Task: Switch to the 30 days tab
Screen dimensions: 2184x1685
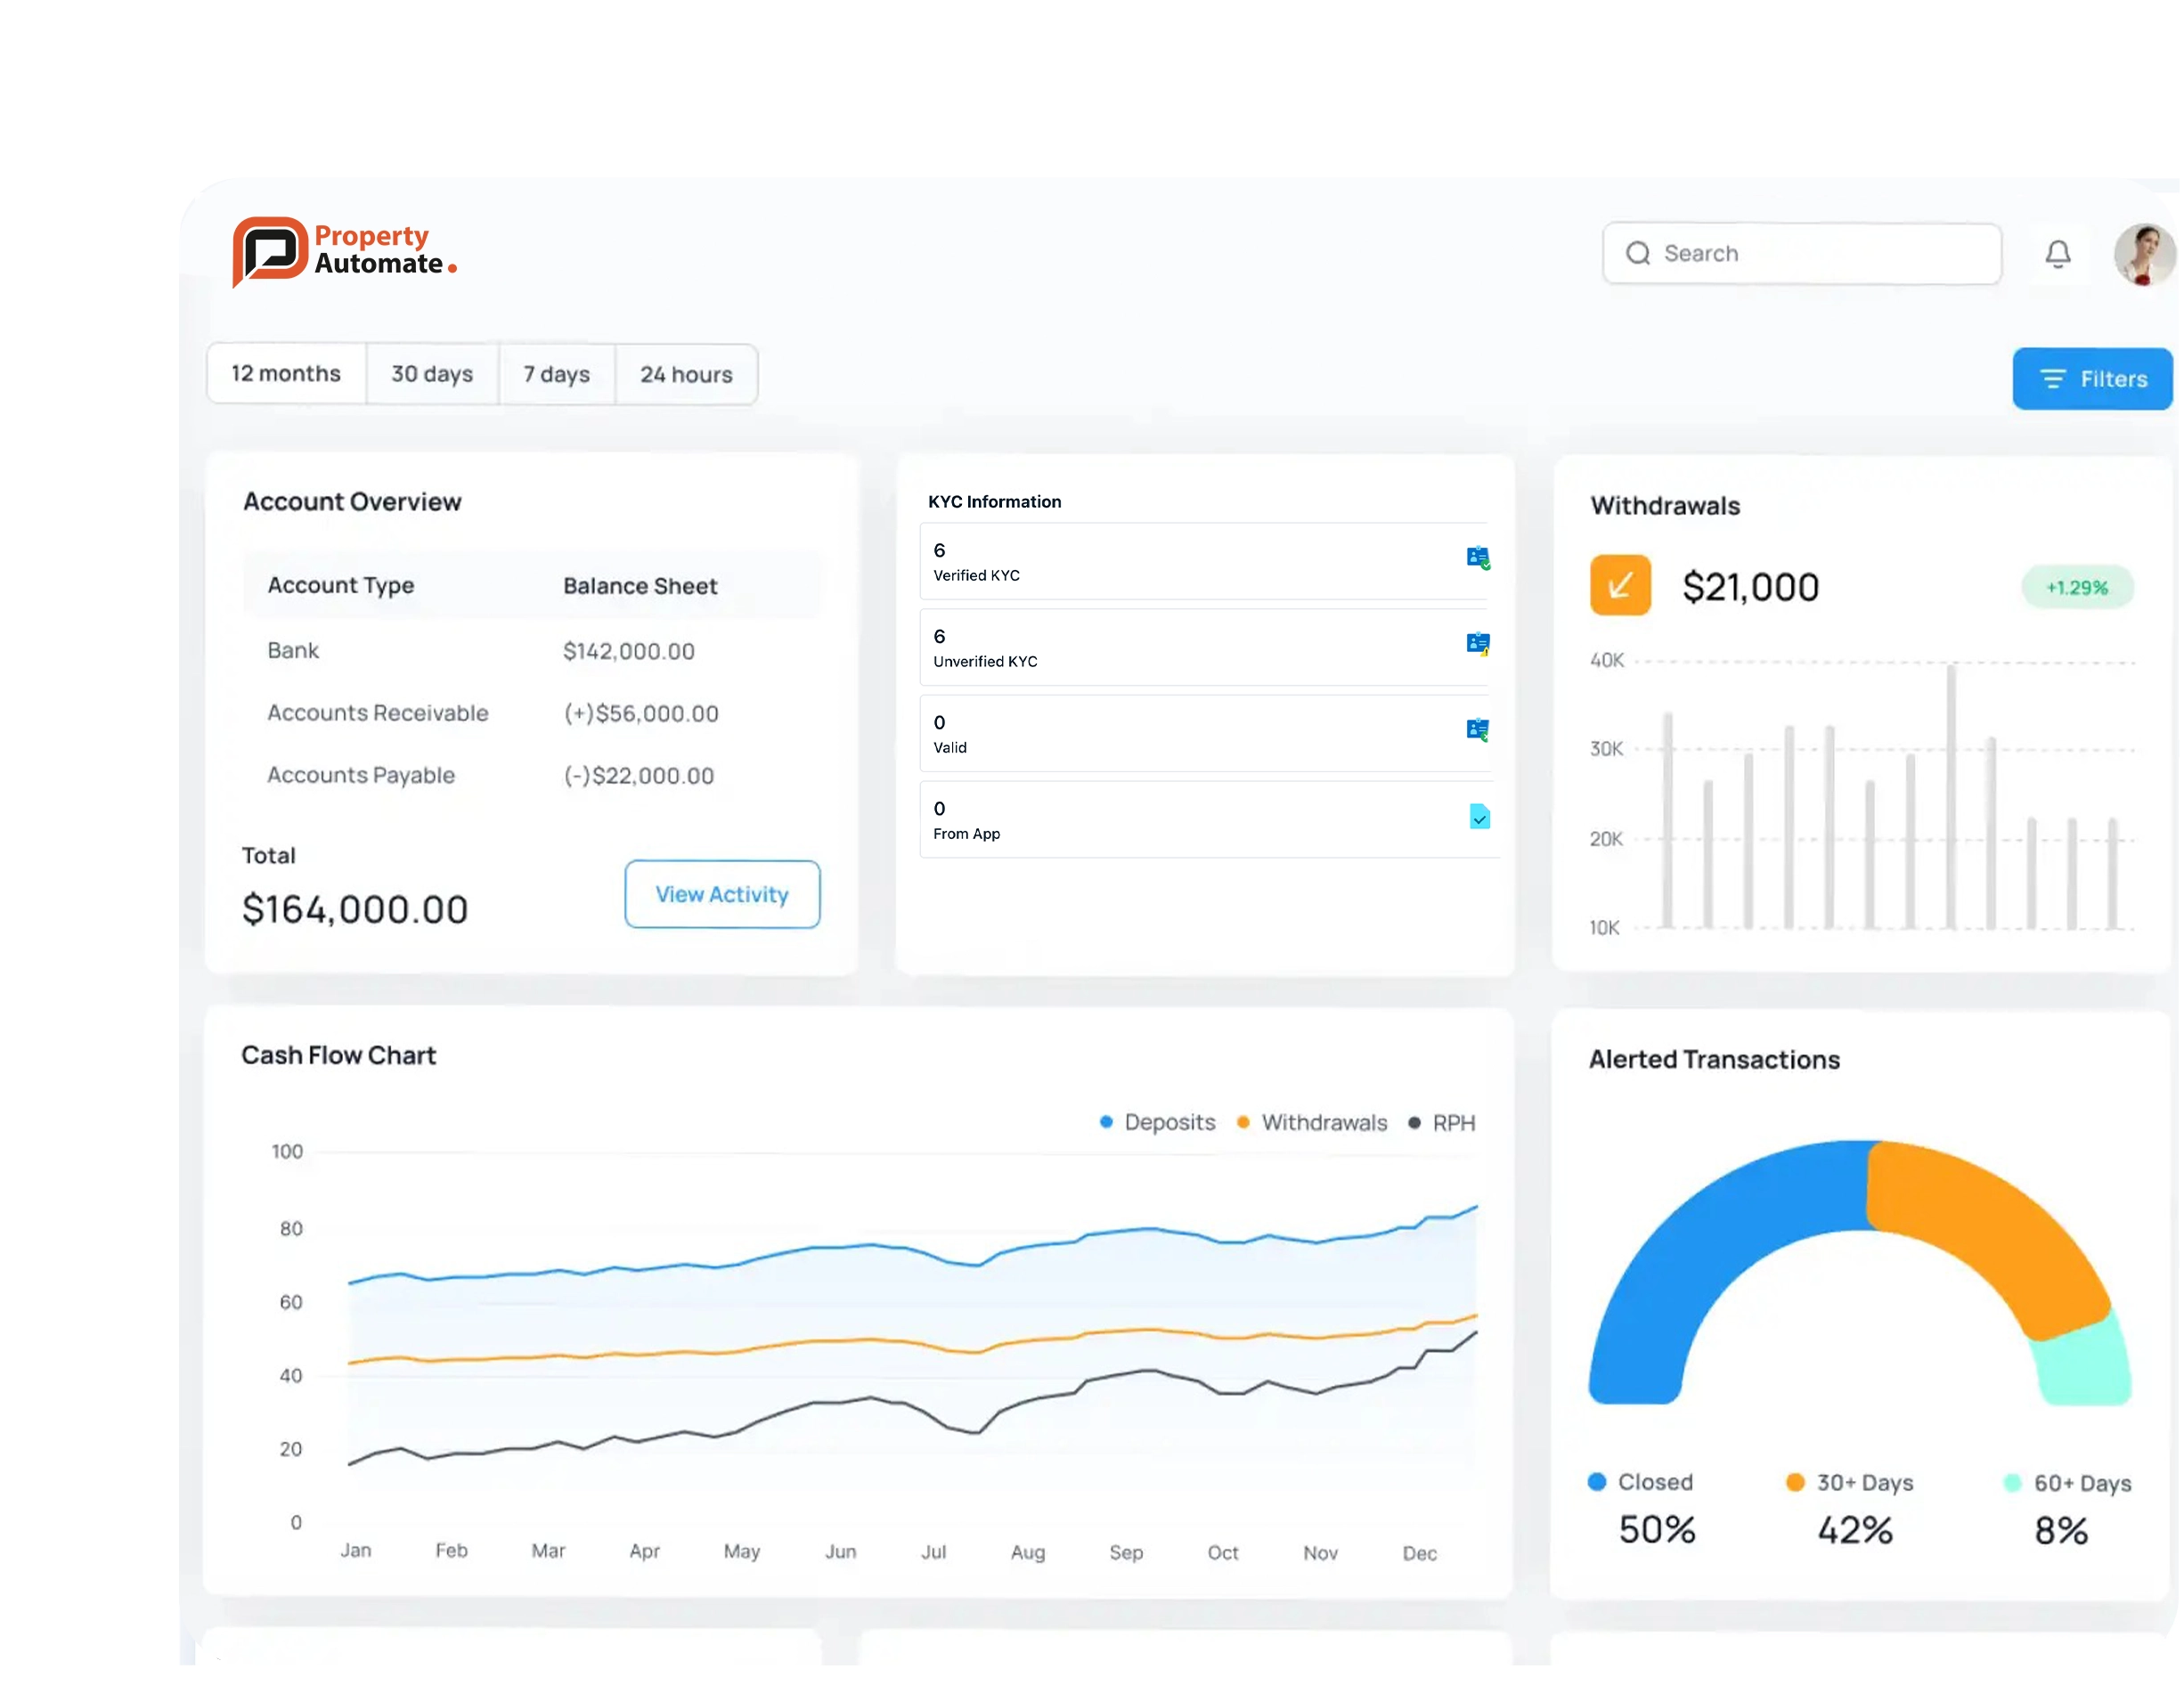Action: 432,374
